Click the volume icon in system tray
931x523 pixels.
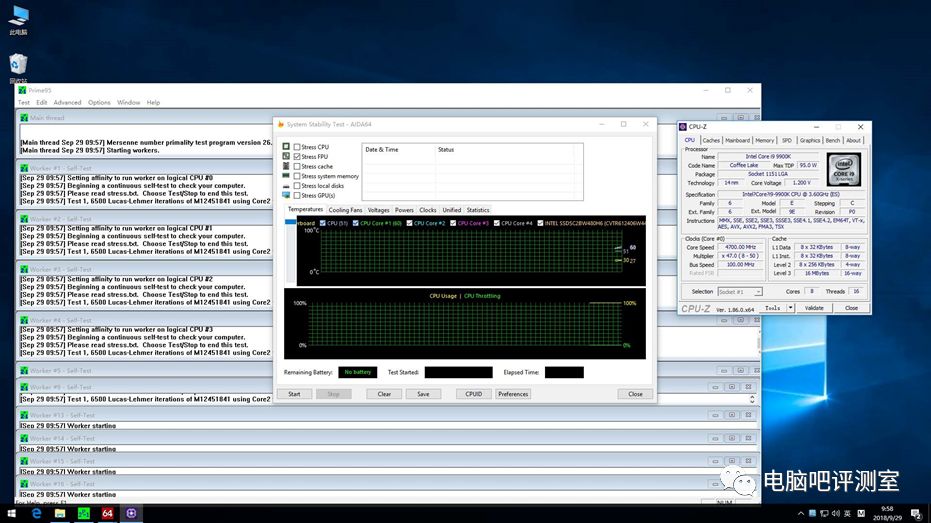(x=836, y=514)
